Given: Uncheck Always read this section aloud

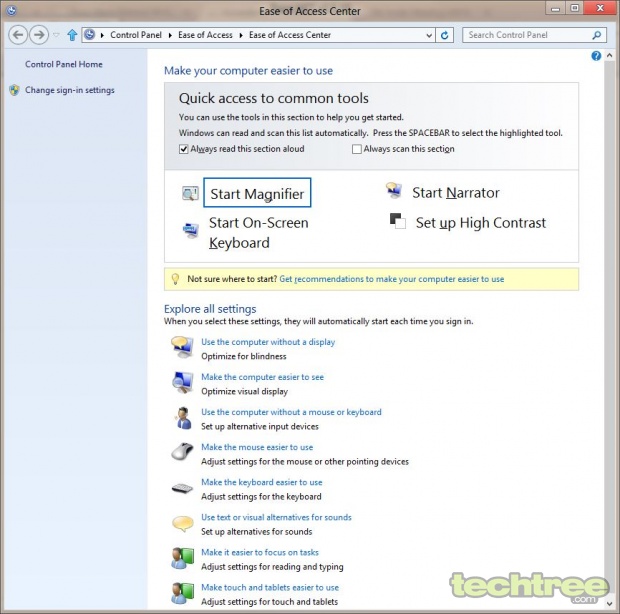Looking at the screenshot, I should (x=183, y=149).
